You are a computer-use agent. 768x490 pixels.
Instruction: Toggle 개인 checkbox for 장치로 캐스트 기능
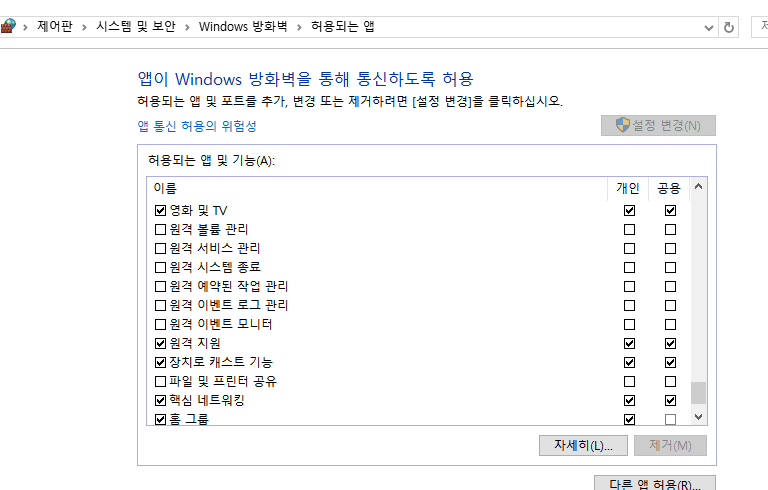[x=629, y=363]
